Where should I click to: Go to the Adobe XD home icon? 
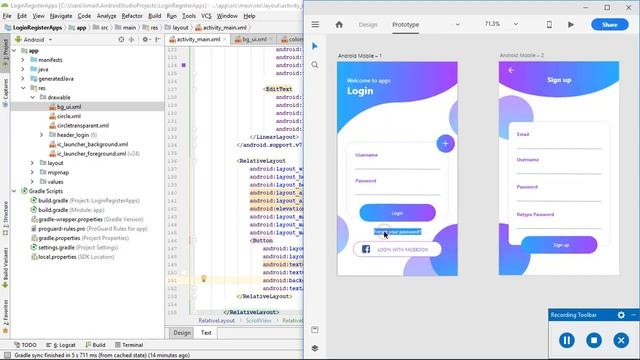click(x=339, y=24)
